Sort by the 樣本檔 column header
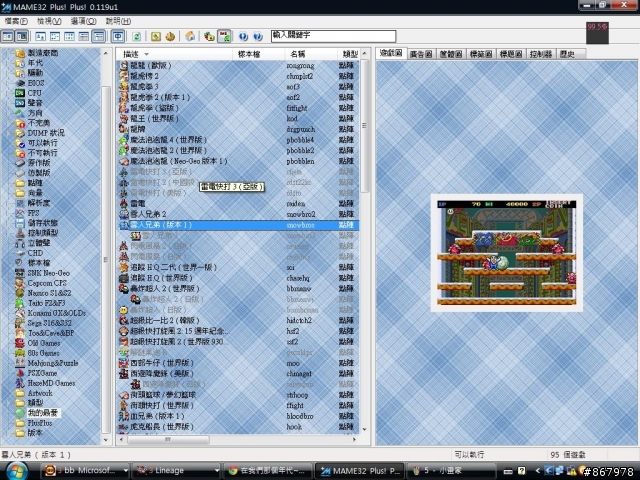640x480 pixels. coord(258,54)
